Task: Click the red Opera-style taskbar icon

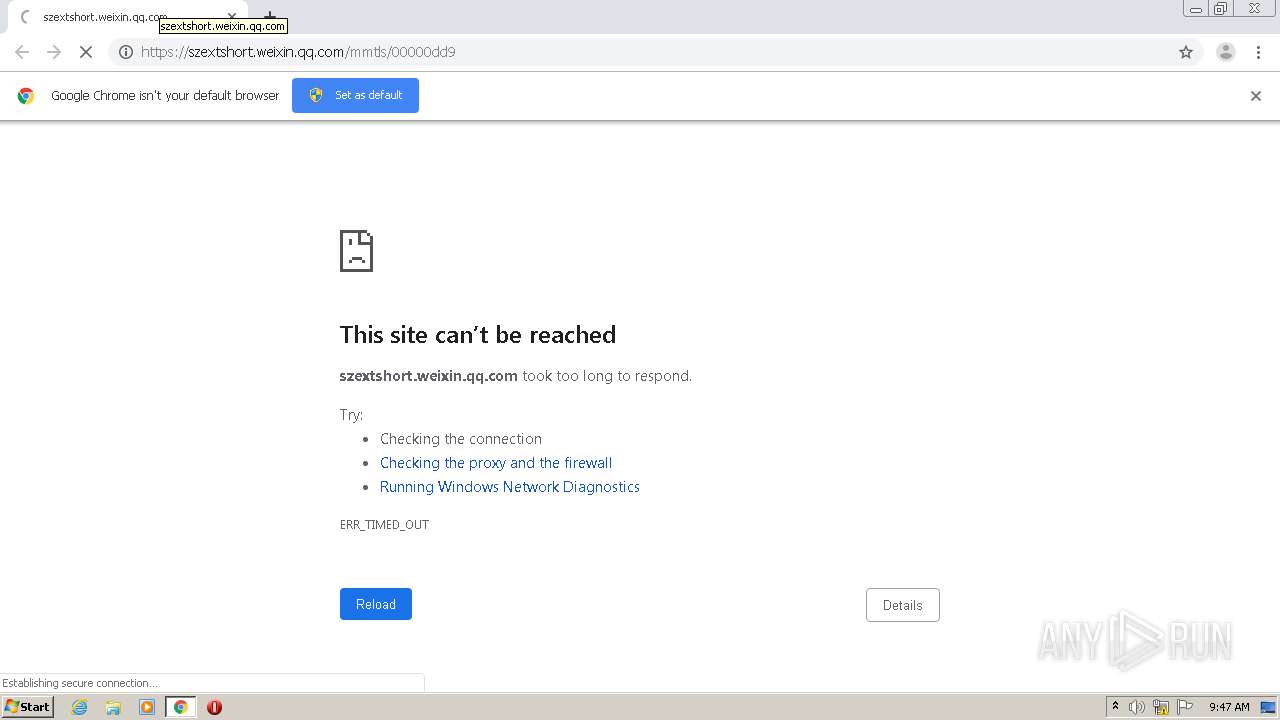Action: tap(214, 707)
